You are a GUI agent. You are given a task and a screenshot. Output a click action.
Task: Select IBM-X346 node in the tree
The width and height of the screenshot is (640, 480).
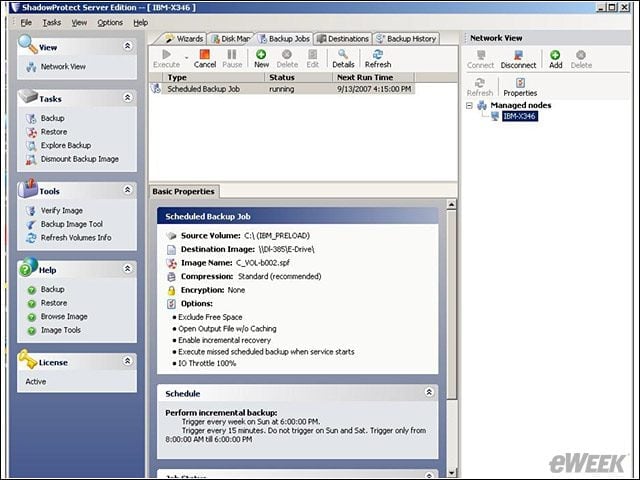pyautogui.click(x=519, y=116)
